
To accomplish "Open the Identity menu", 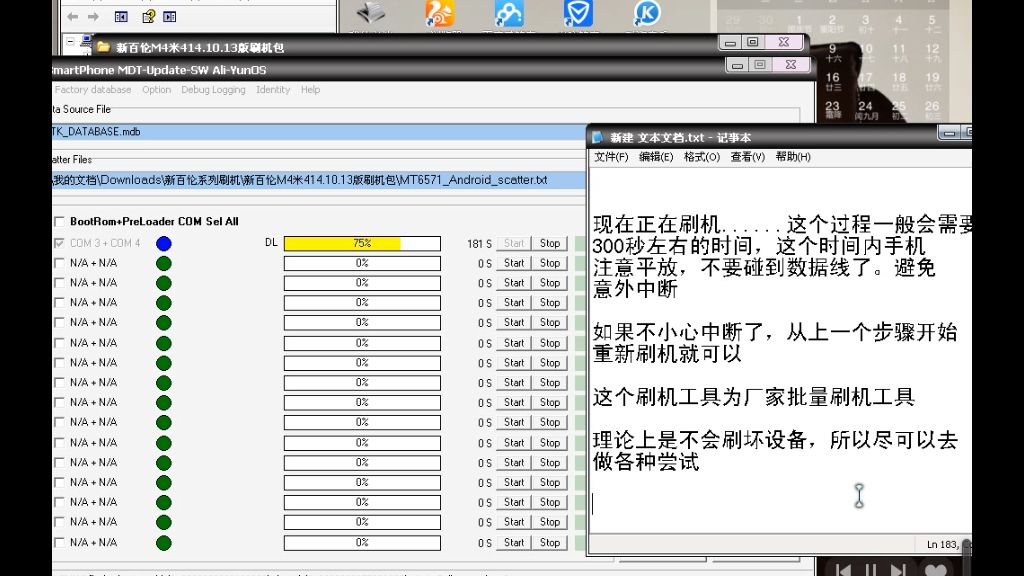I will [273, 89].
